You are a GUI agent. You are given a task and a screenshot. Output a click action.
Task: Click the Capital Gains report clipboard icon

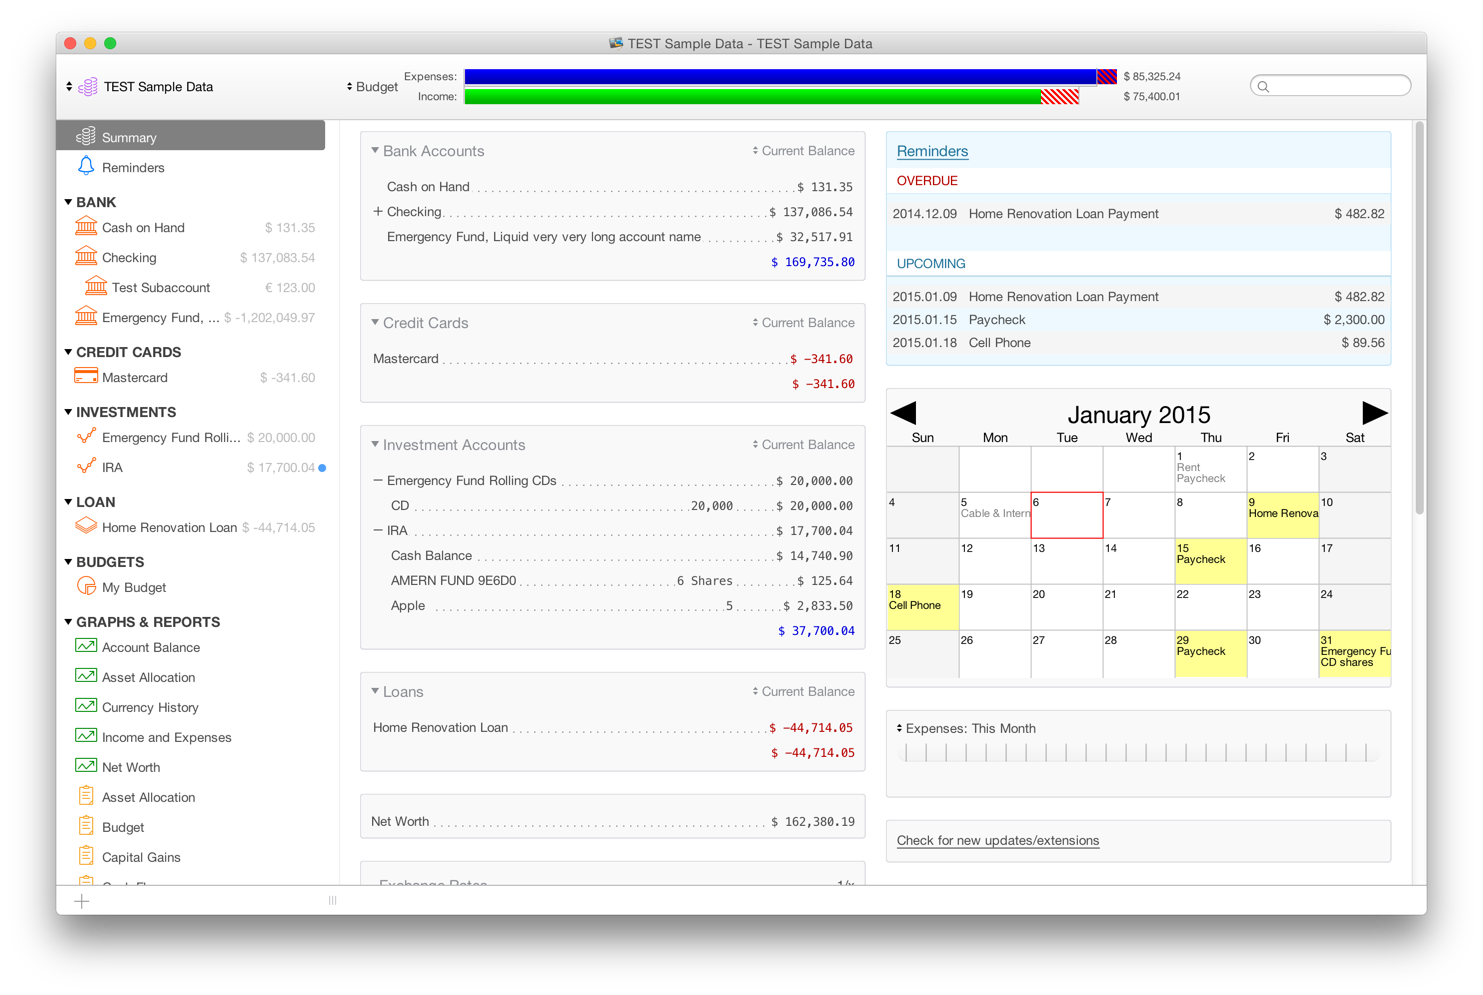[85, 857]
